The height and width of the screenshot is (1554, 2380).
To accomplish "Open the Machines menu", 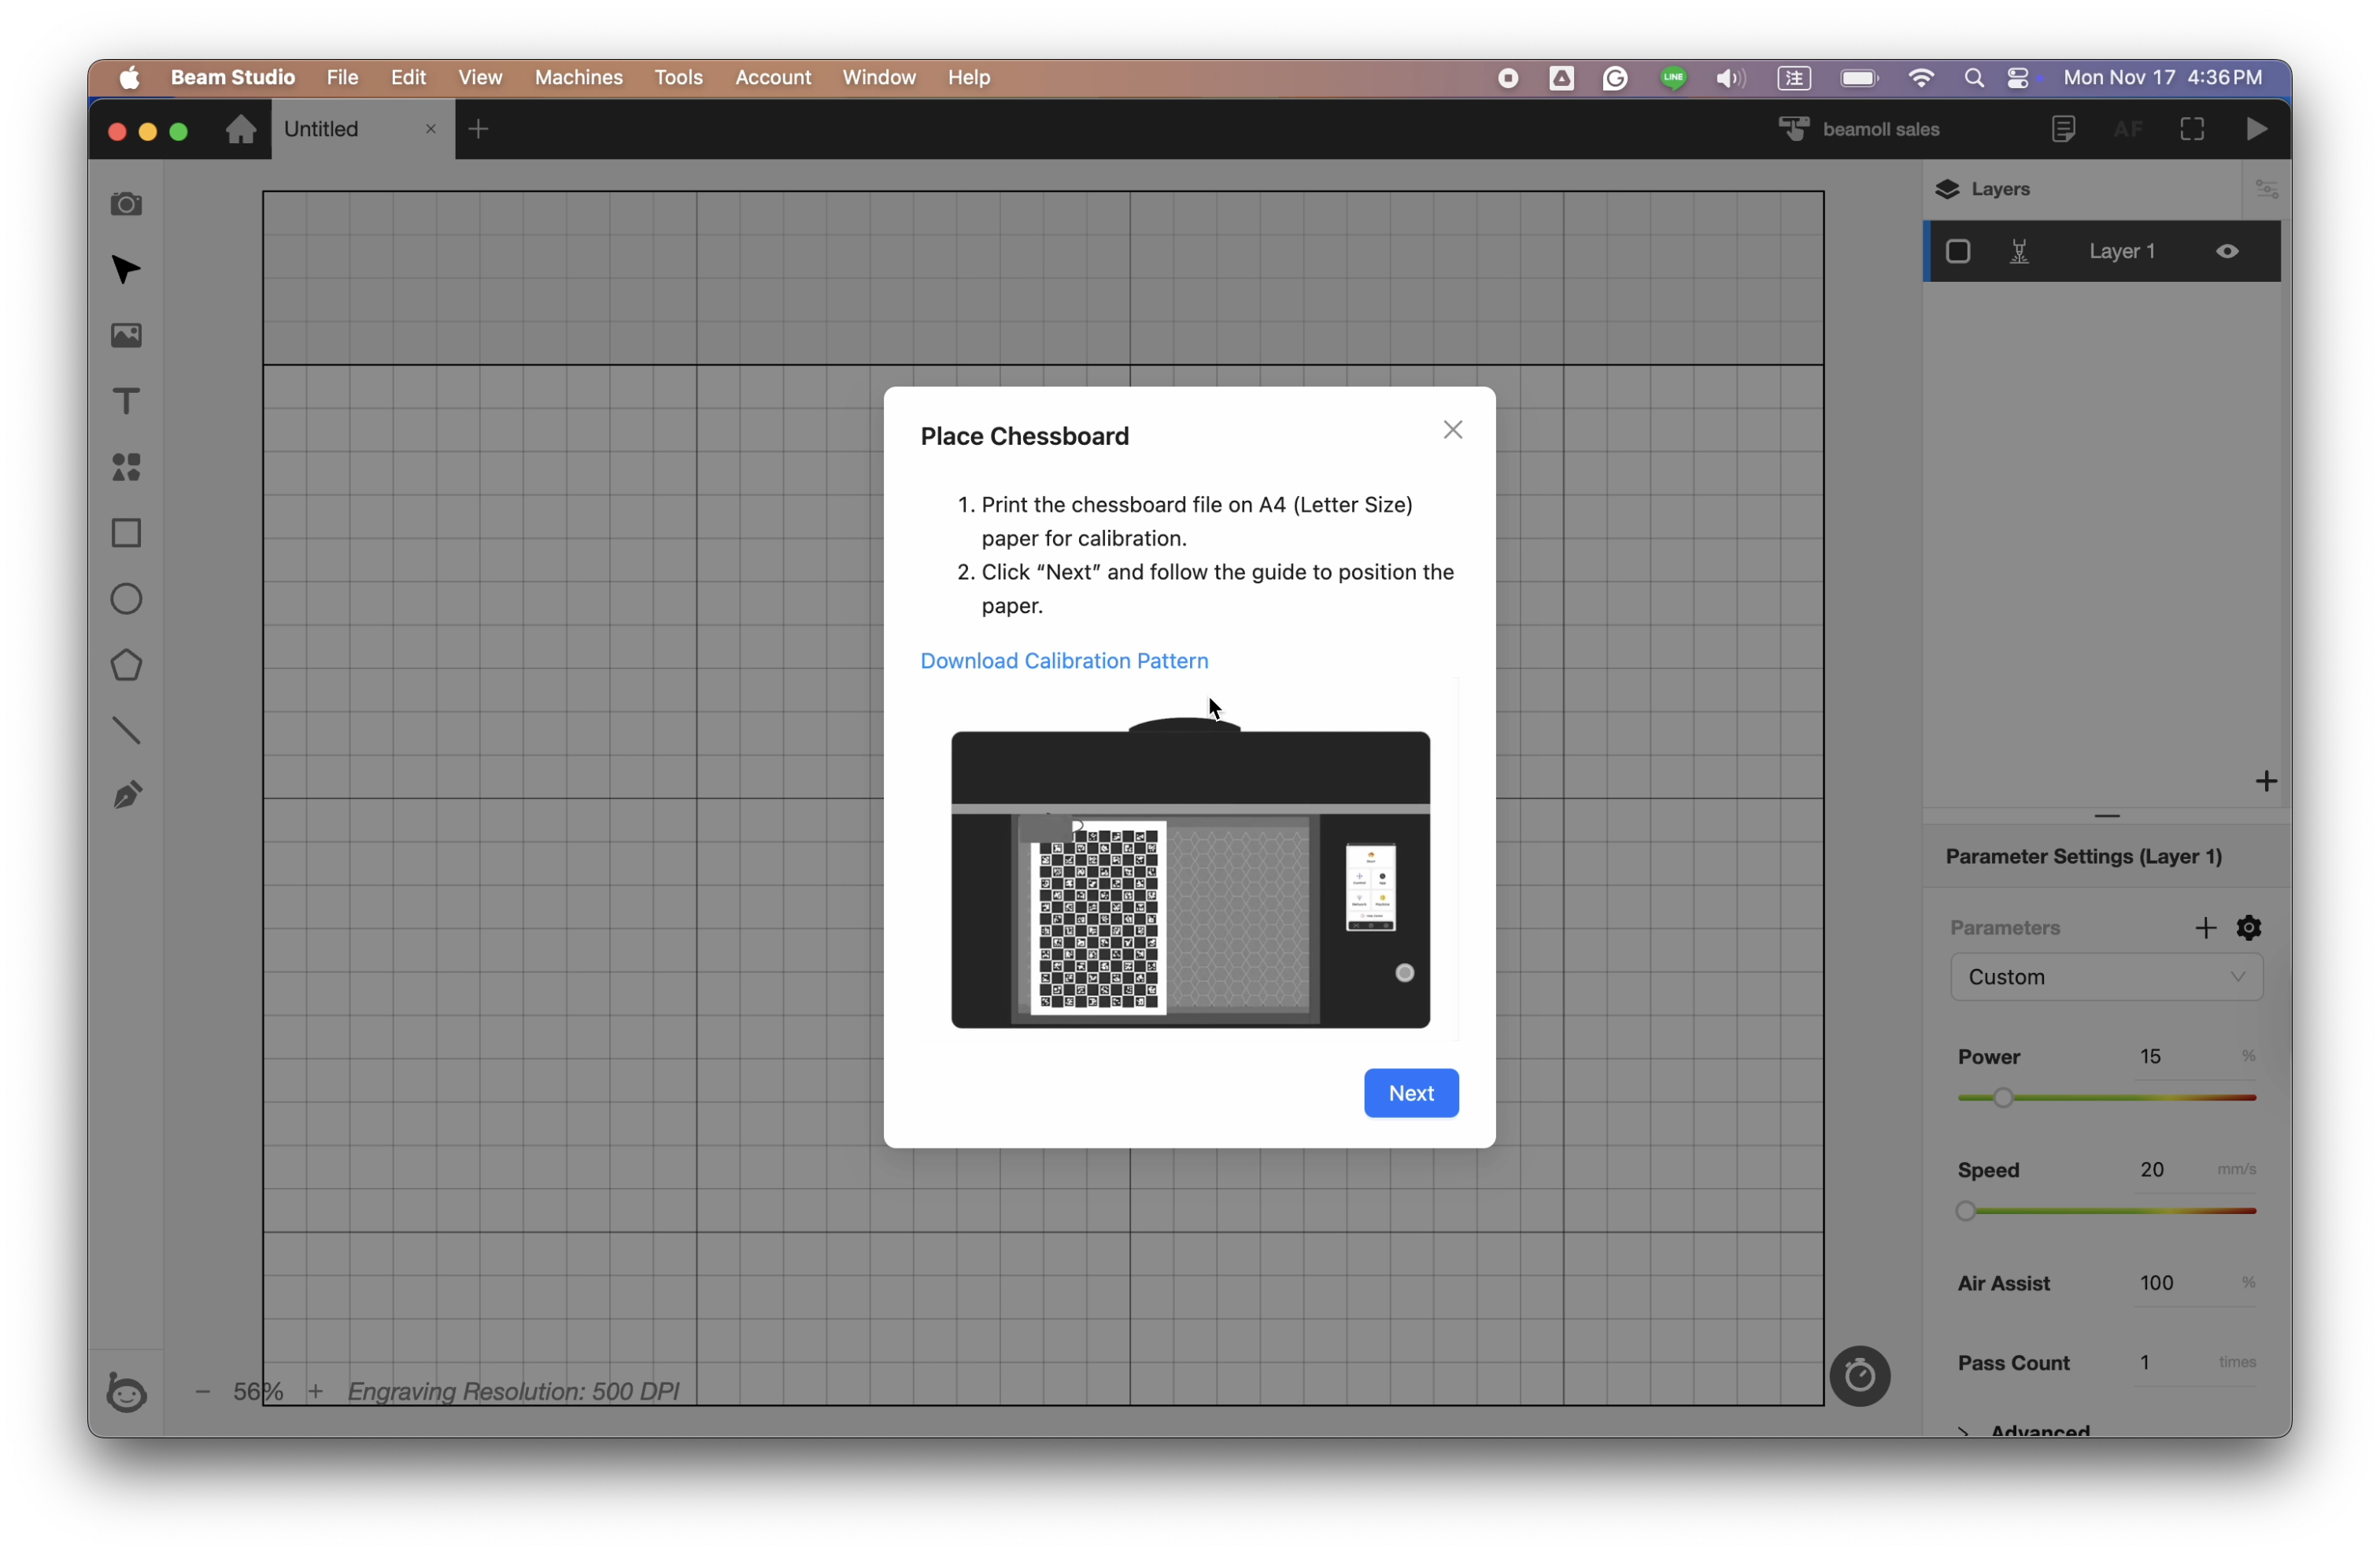I will (x=578, y=77).
